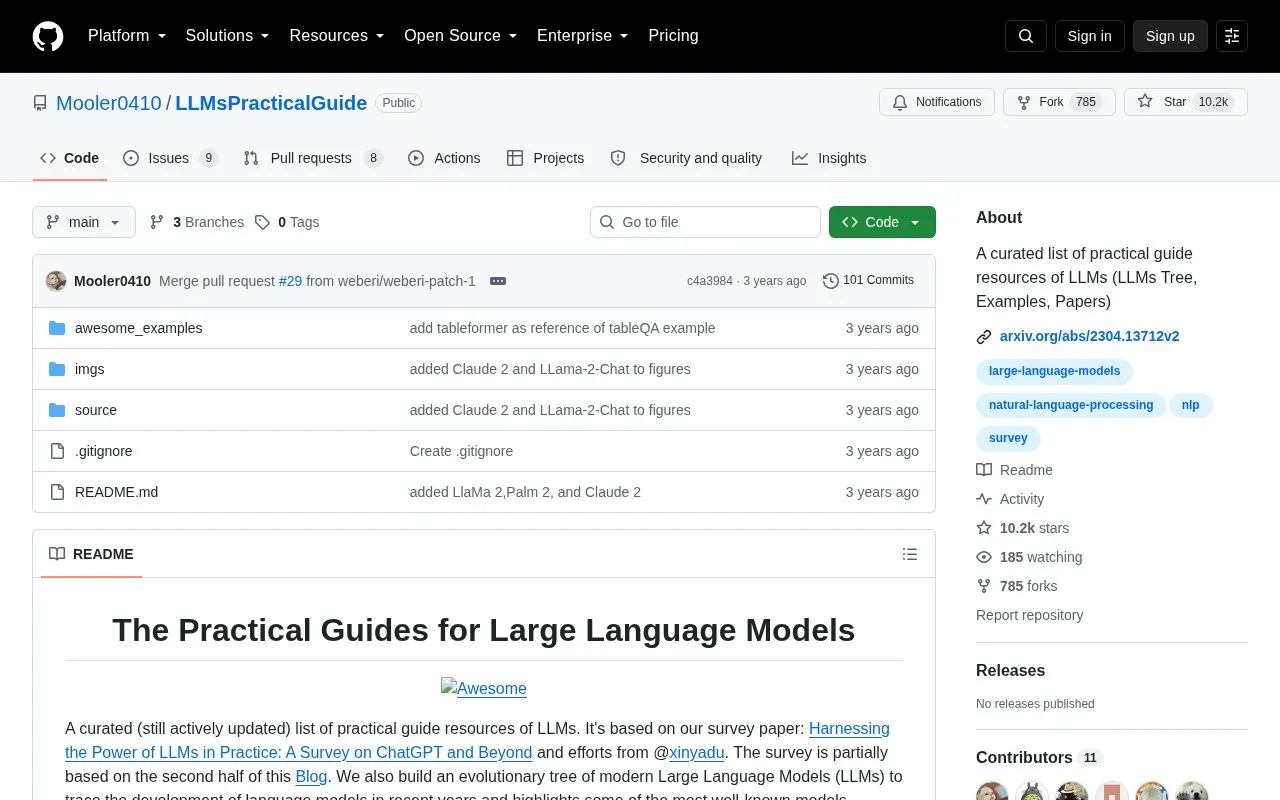The height and width of the screenshot is (800, 1280).
Task: View the 0 Tags link
Action: pyautogui.click(x=287, y=222)
